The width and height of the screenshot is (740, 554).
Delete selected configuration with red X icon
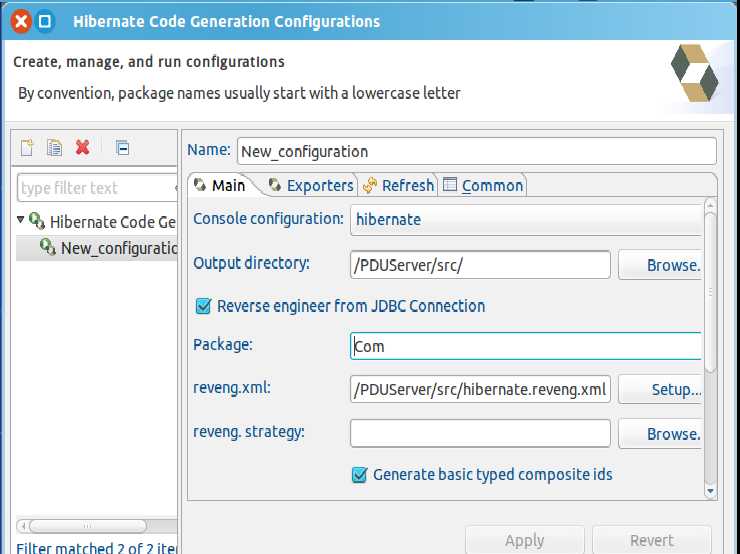[x=83, y=148]
